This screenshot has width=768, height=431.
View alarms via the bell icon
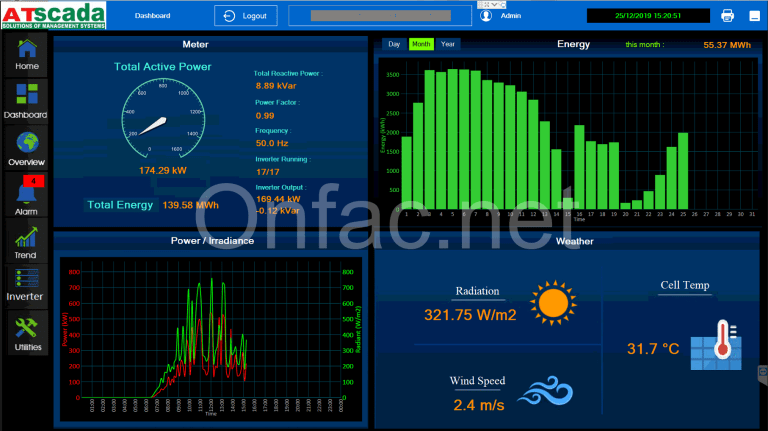tap(27, 193)
